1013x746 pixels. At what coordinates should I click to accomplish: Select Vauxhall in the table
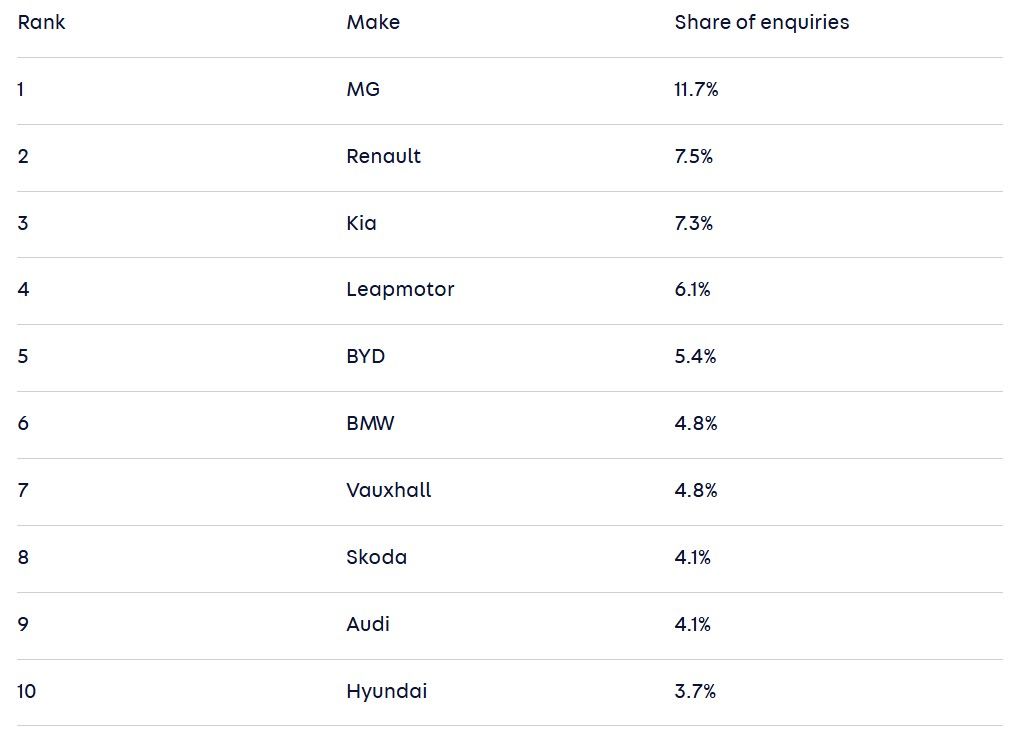coord(388,490)
